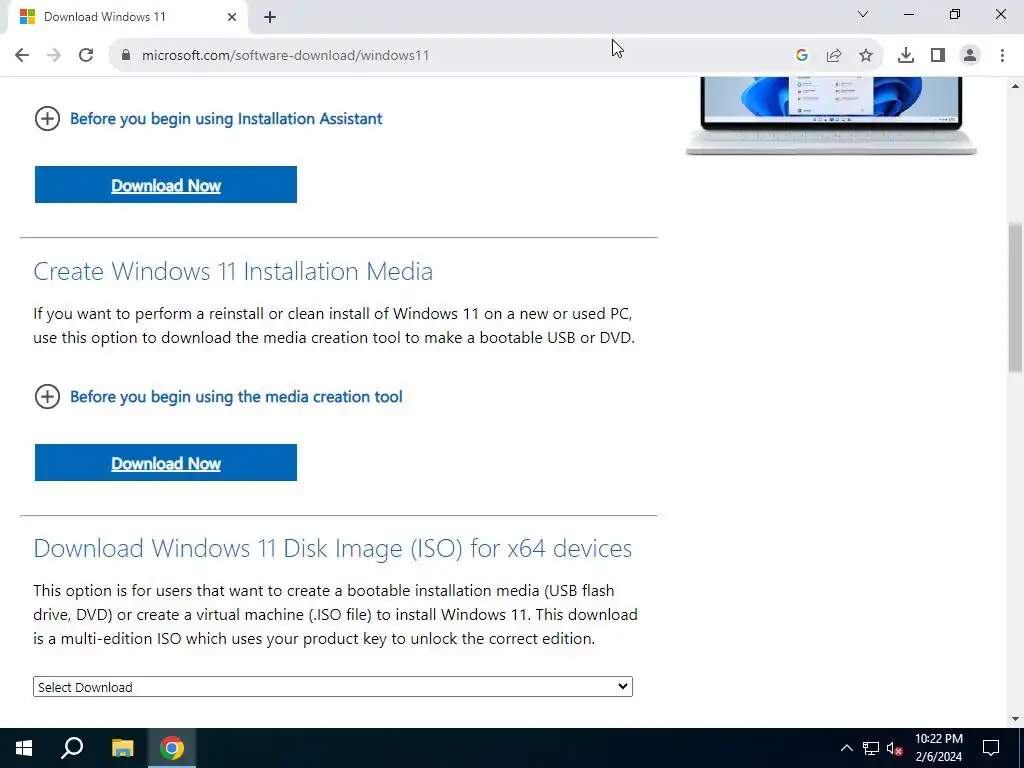This screenshot has width=1024, height=768.
Task: Click scrollbar up arrow
Action: (1015, 86)
